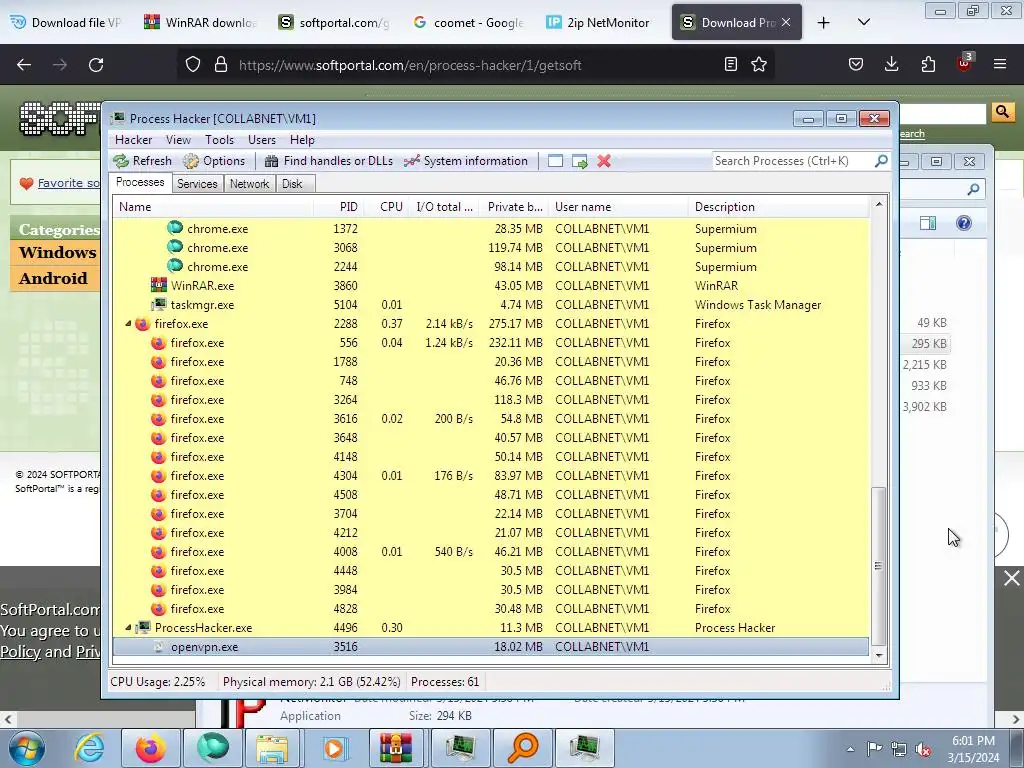Open the Tools menu
This screenshot has width=1024, height=768.
click(x=219, y=140)
